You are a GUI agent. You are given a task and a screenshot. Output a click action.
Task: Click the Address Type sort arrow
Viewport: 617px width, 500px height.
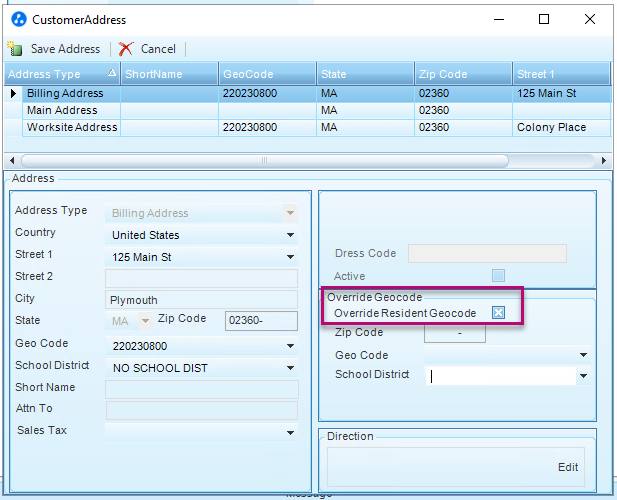(112, 74)
